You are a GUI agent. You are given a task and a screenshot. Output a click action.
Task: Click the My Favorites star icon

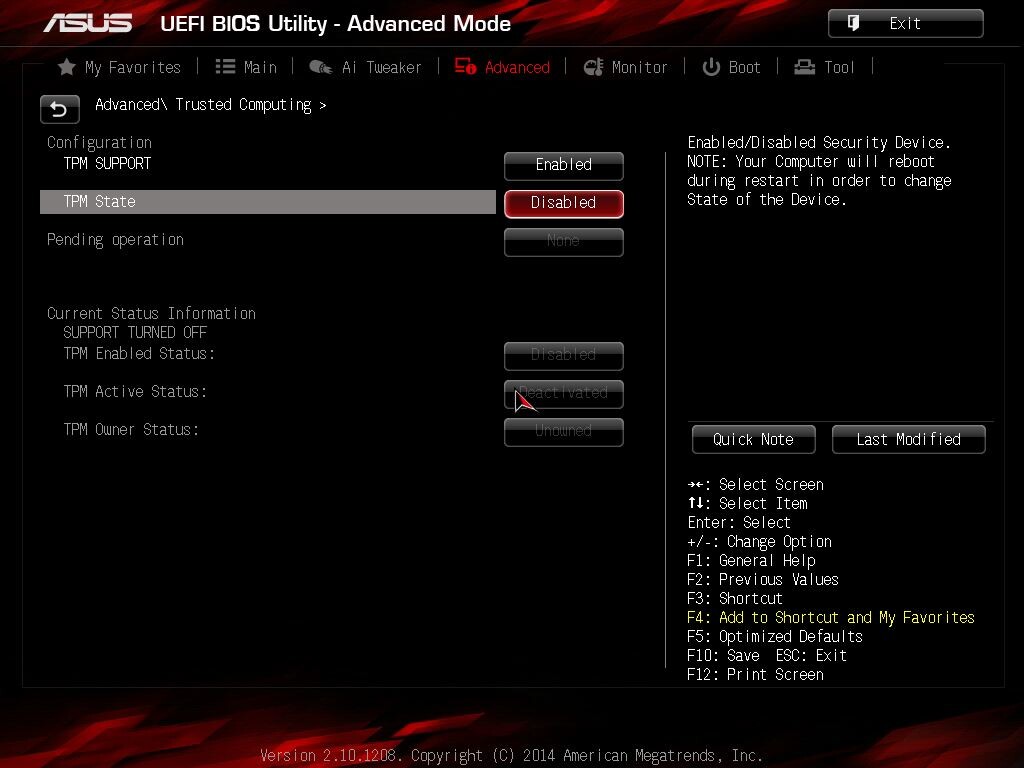67,67
